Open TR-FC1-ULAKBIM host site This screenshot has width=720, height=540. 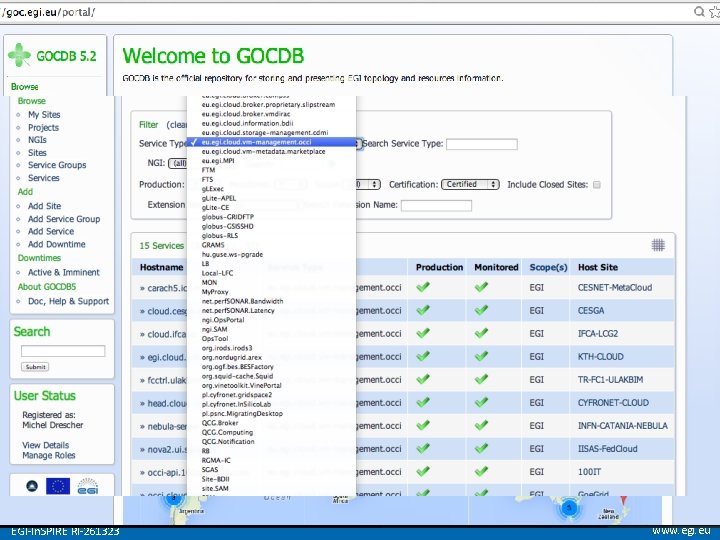pyautogui.click(x=610, y=380)
